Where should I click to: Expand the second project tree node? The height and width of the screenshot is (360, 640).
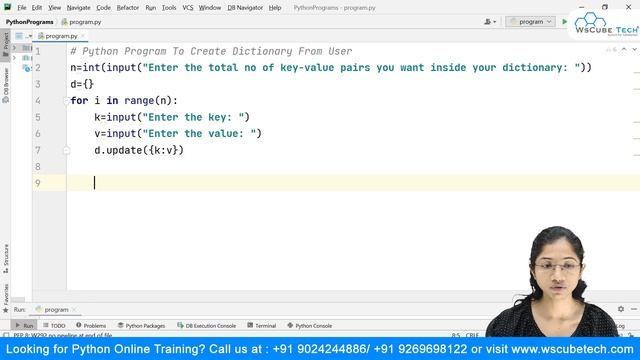[15, 58]
